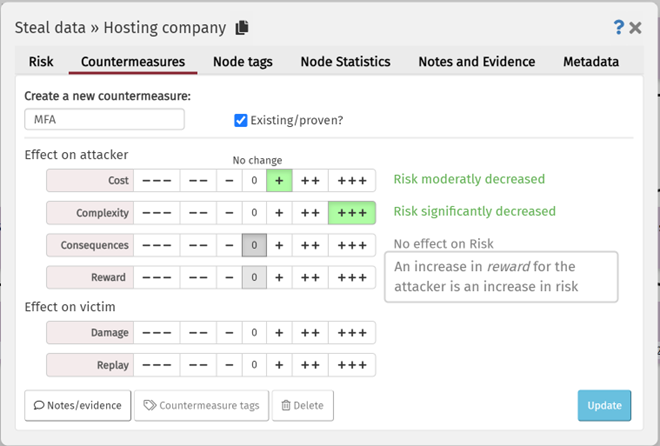Close the countermeasure dialog with X

click(635, 27)
